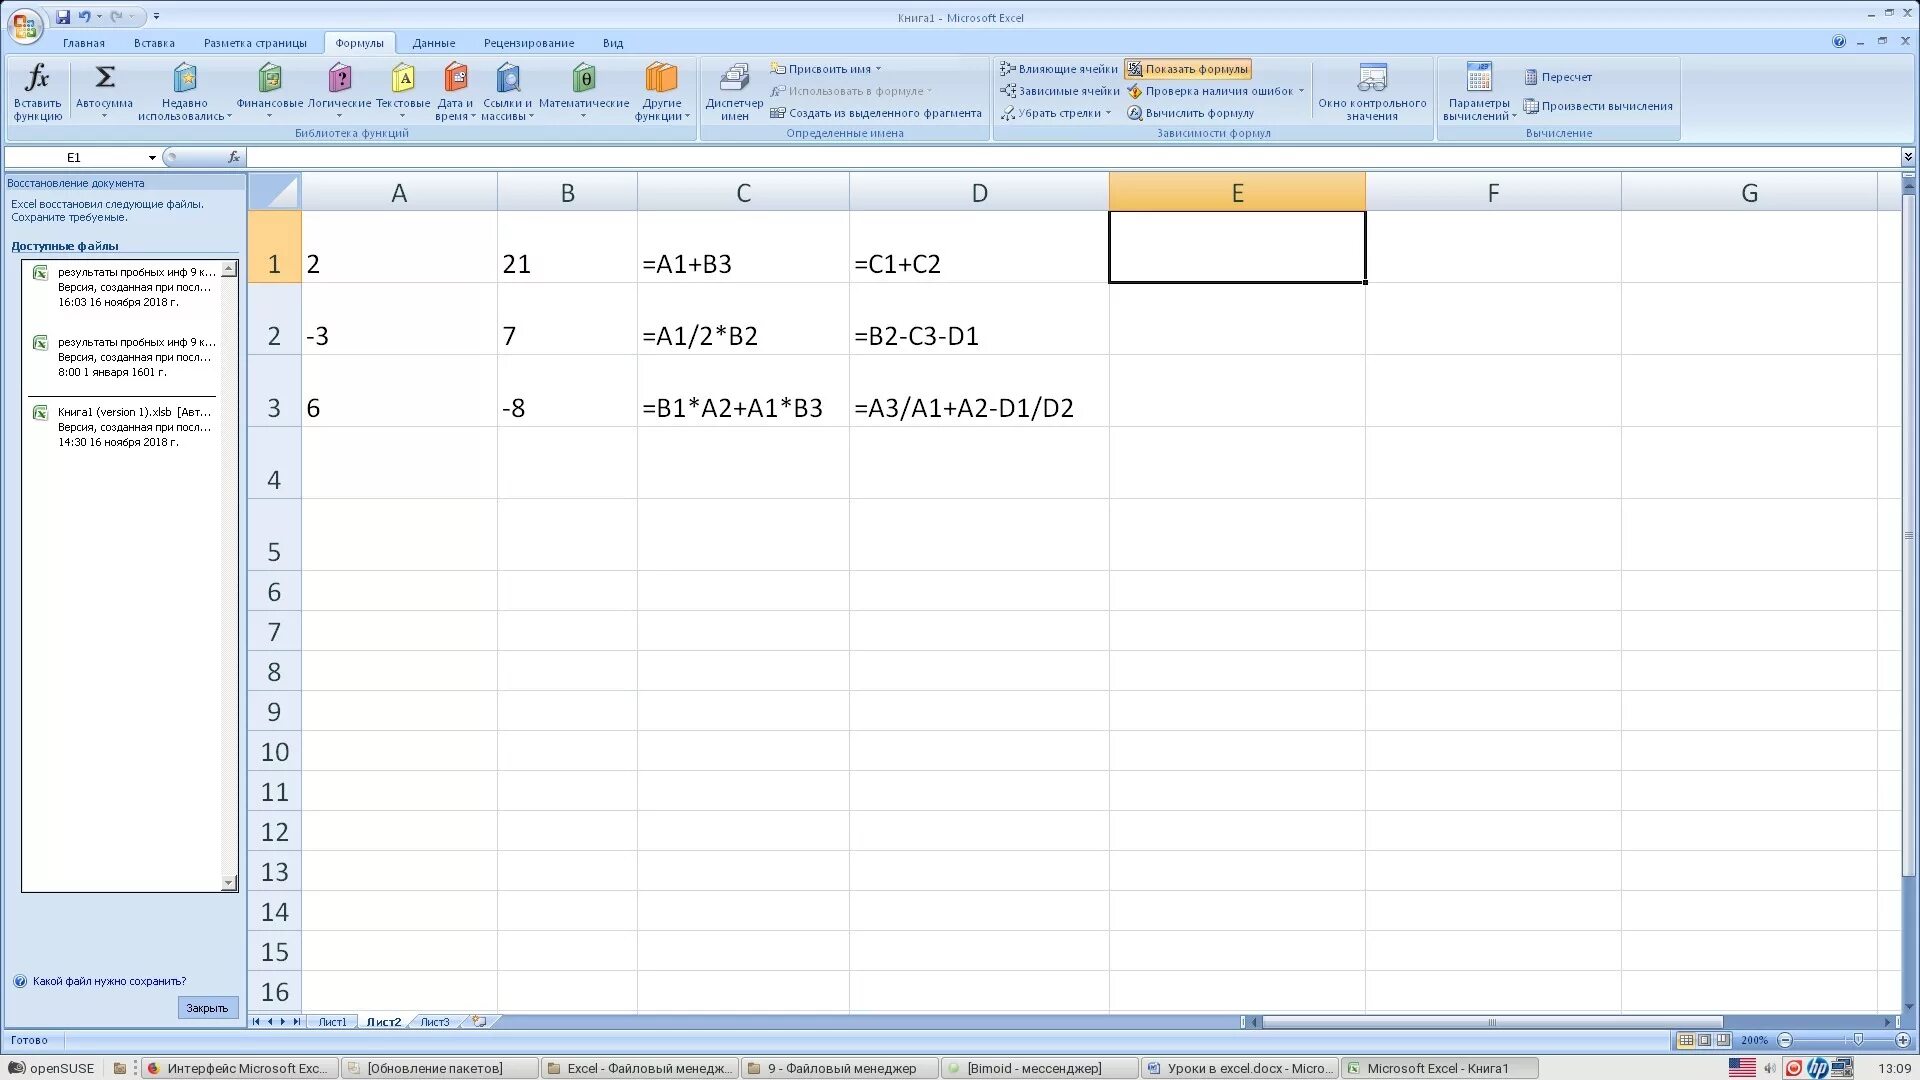Click the Trace Precedents (Влияющие ячейки) button

(x=1059, y=69)
